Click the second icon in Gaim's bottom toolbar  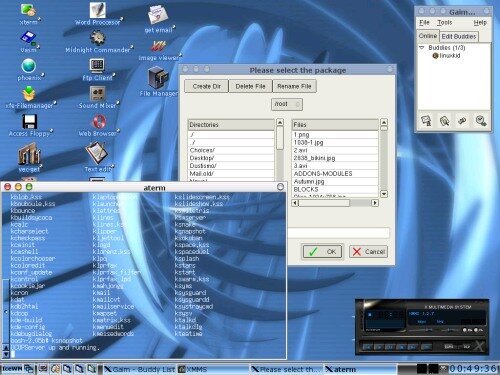pos(444,120)
